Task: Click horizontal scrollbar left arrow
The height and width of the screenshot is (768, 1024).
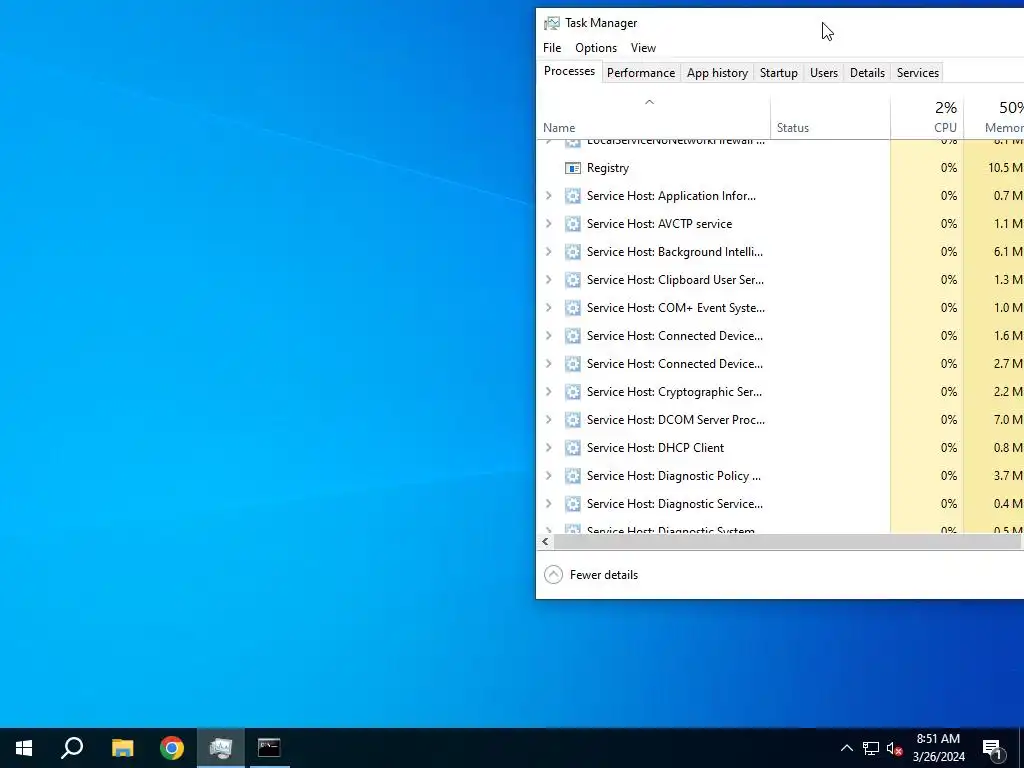Action: click(x=545, y=541)
